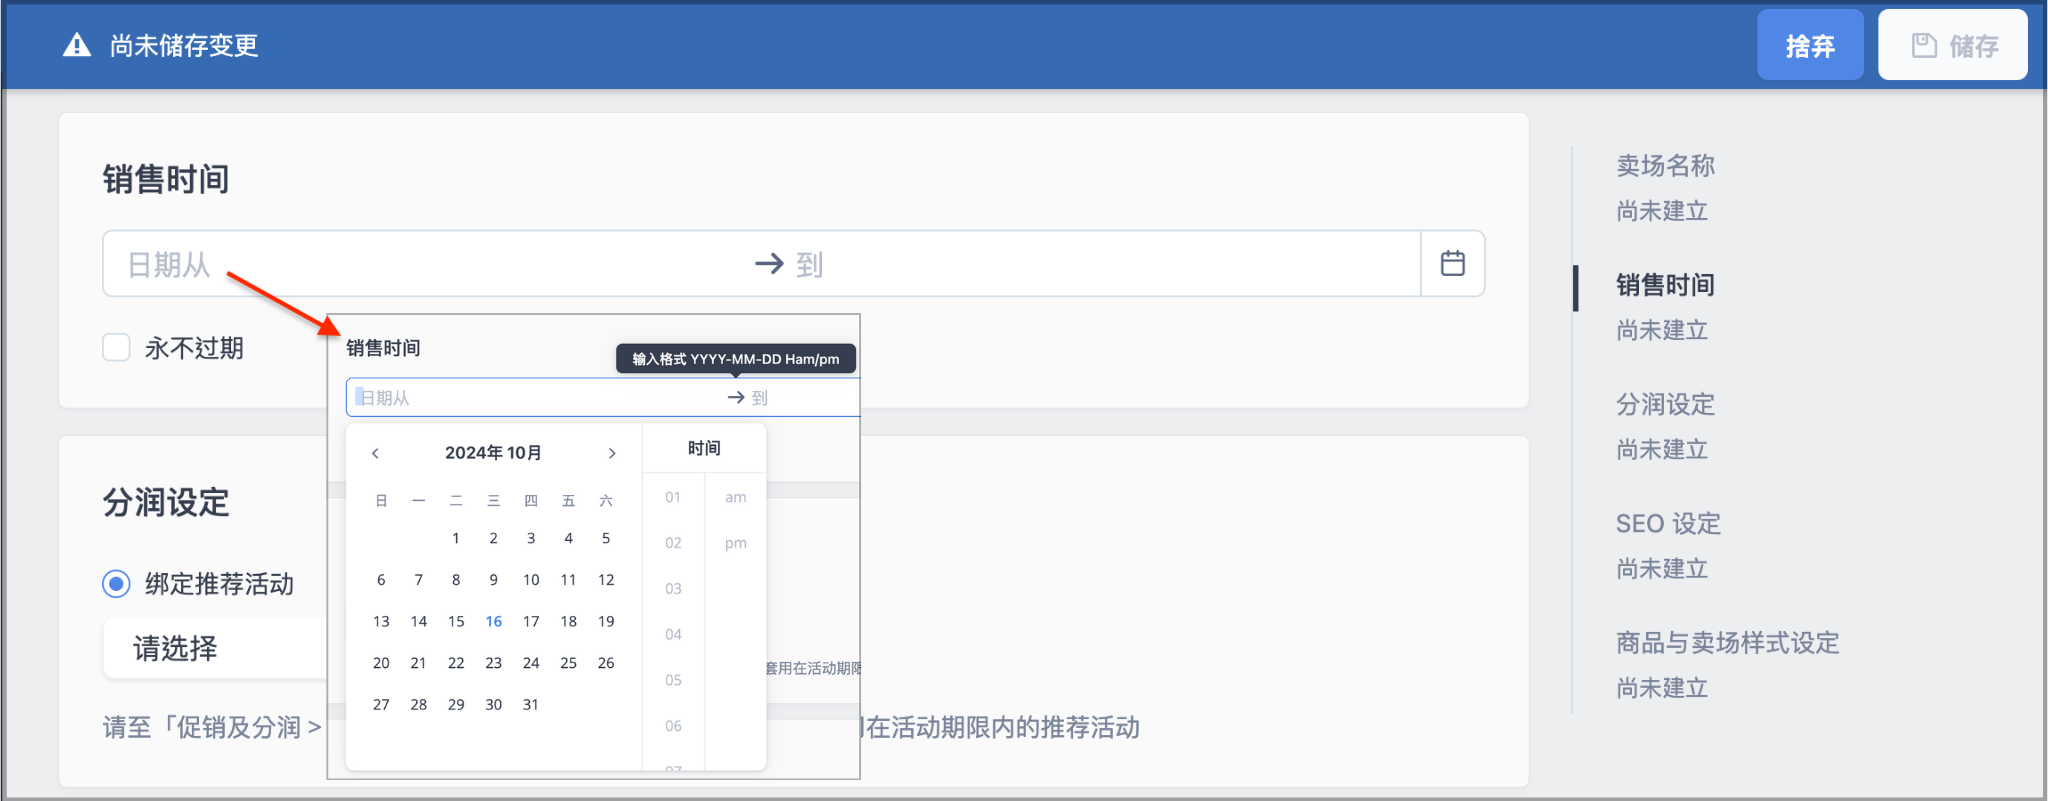Screen dimensions: 2048x801
Task: Click the 储存 save button
Action: pos(1952,45)
